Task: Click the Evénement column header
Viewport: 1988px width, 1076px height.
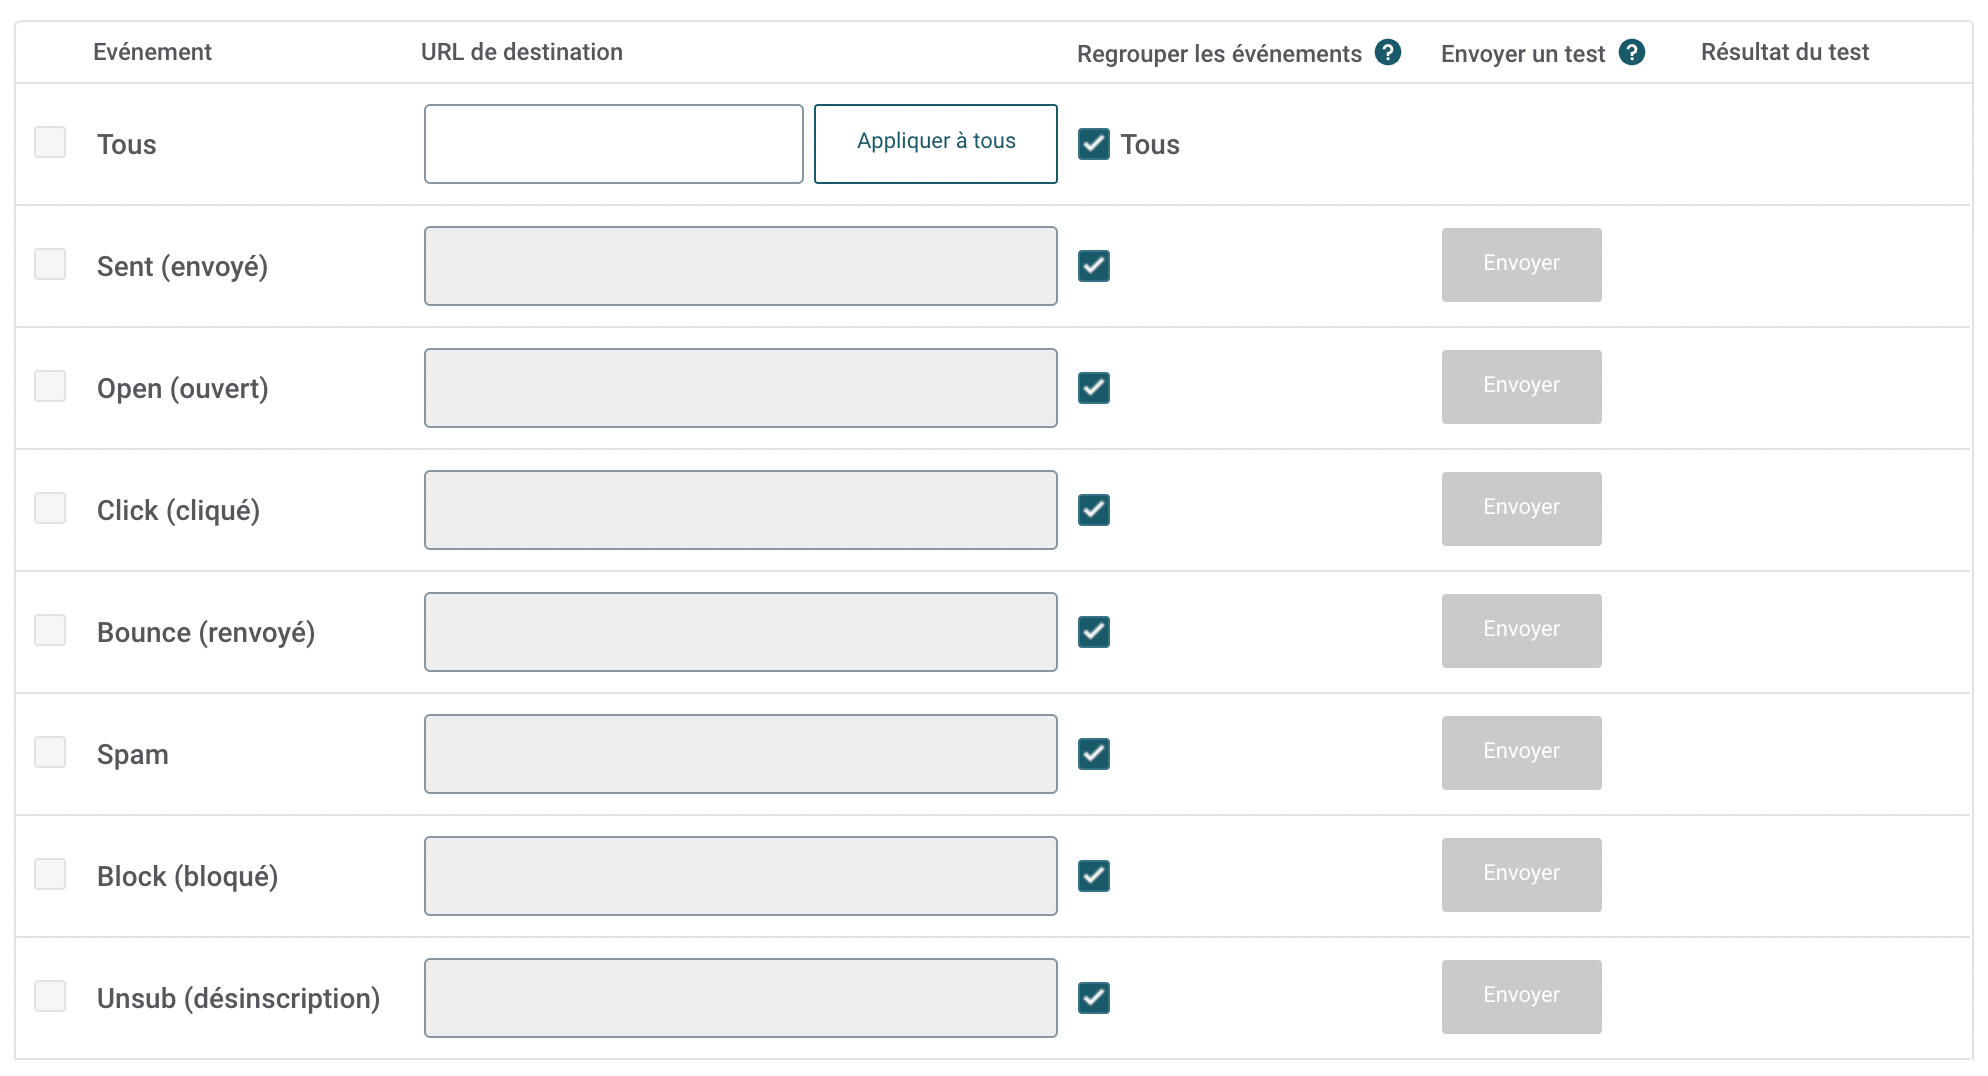Action: (x=152, y=52)
